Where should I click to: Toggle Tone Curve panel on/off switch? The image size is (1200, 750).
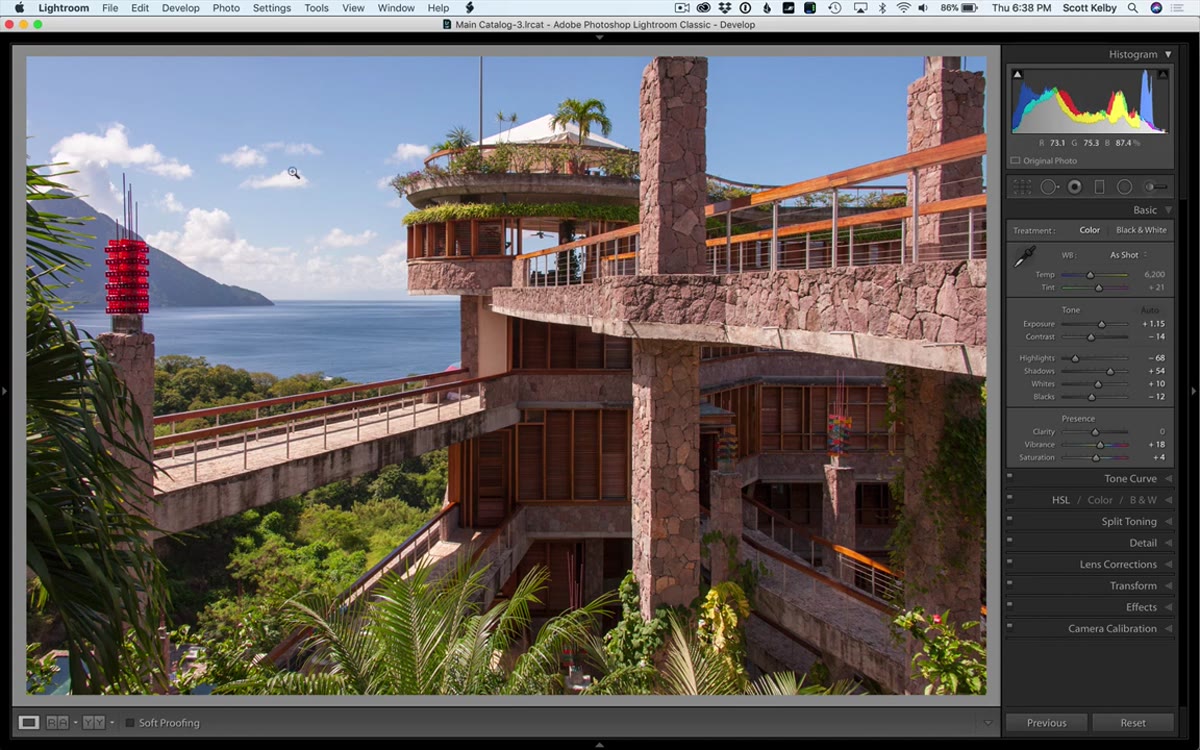click(1010, 477)
